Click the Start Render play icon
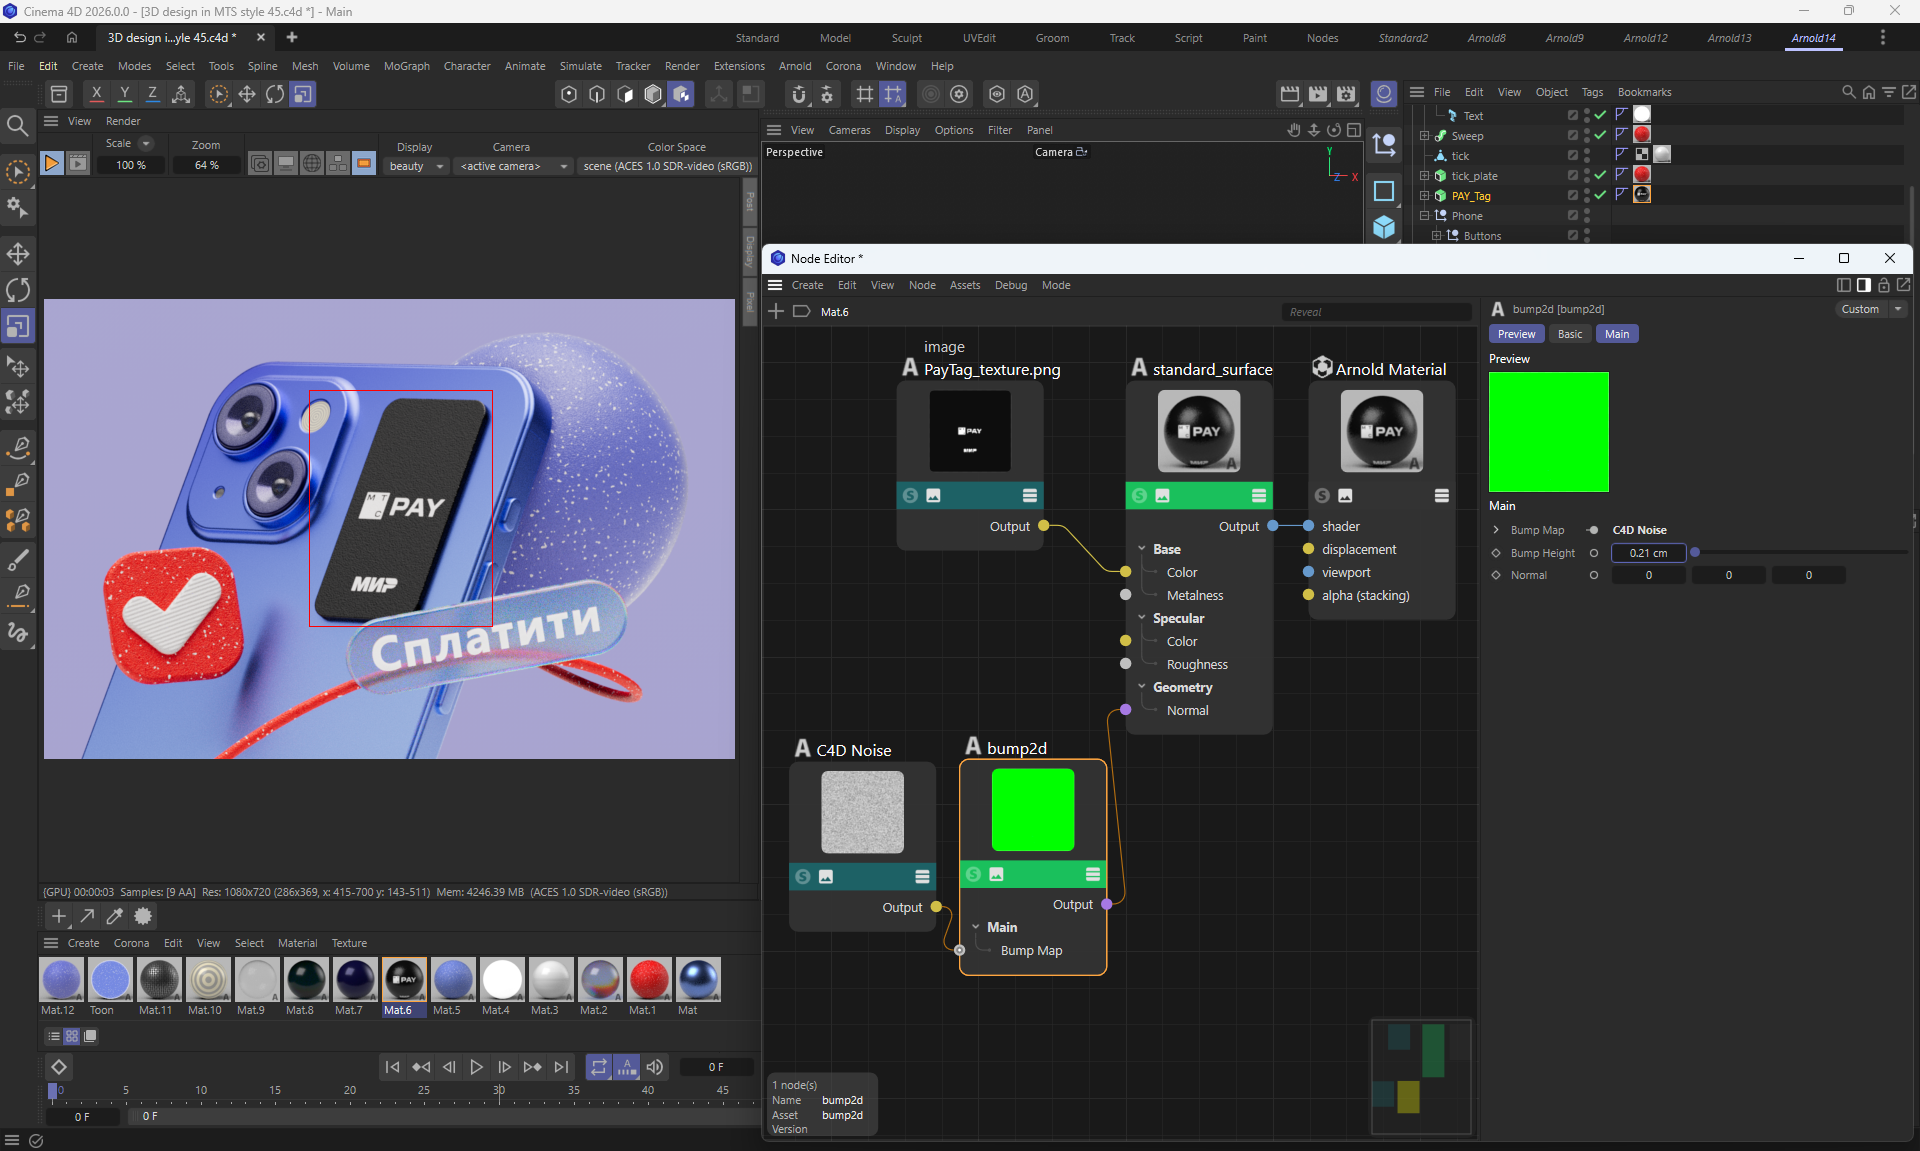Viewport: 1920px width, 1151px height. 52,163
